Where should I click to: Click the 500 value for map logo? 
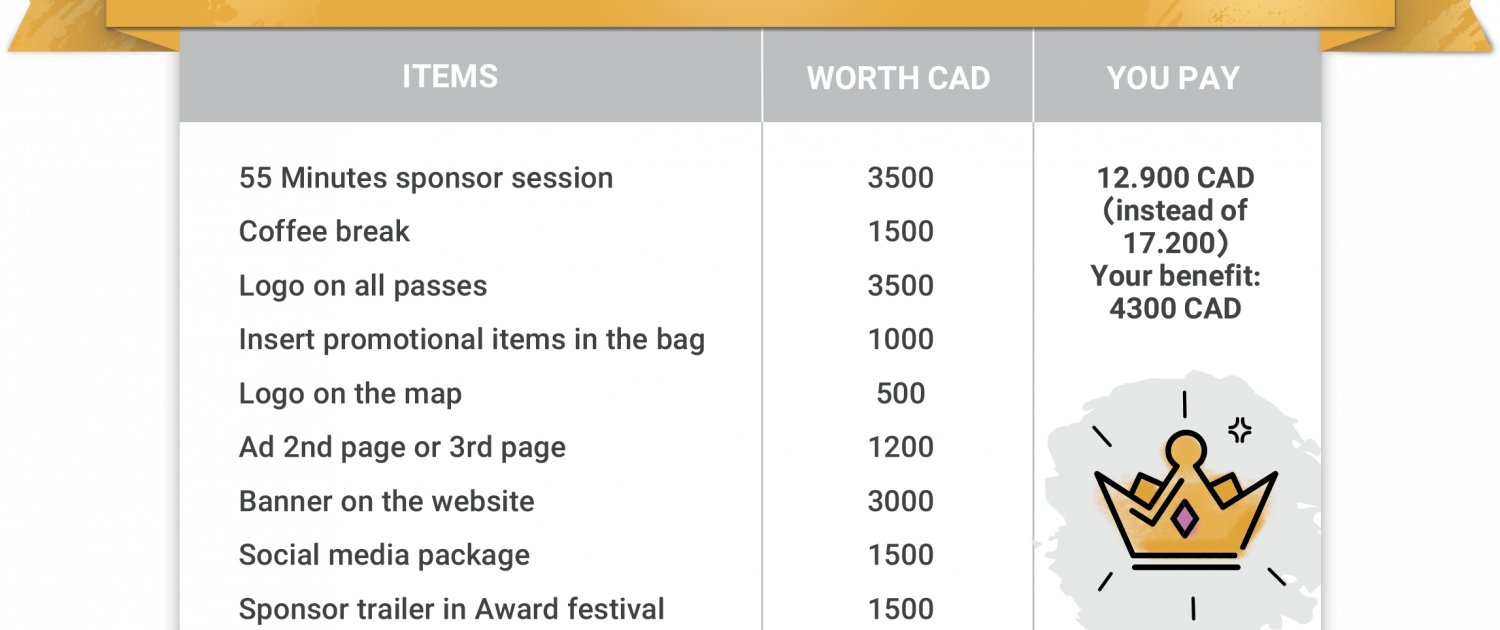click(x=900, y=394)
